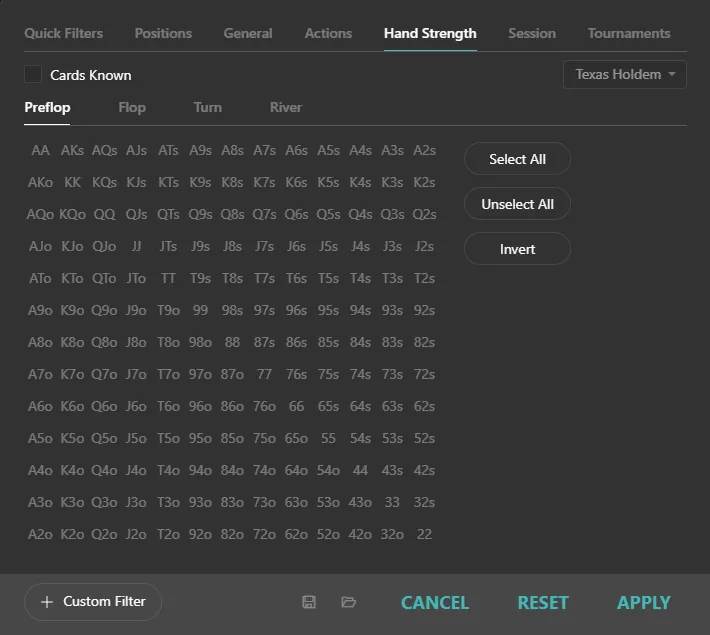The height and width of the screenshot is (635, 710).
Task: Go to the Tournaments tab
Action: tap(629, 33)
